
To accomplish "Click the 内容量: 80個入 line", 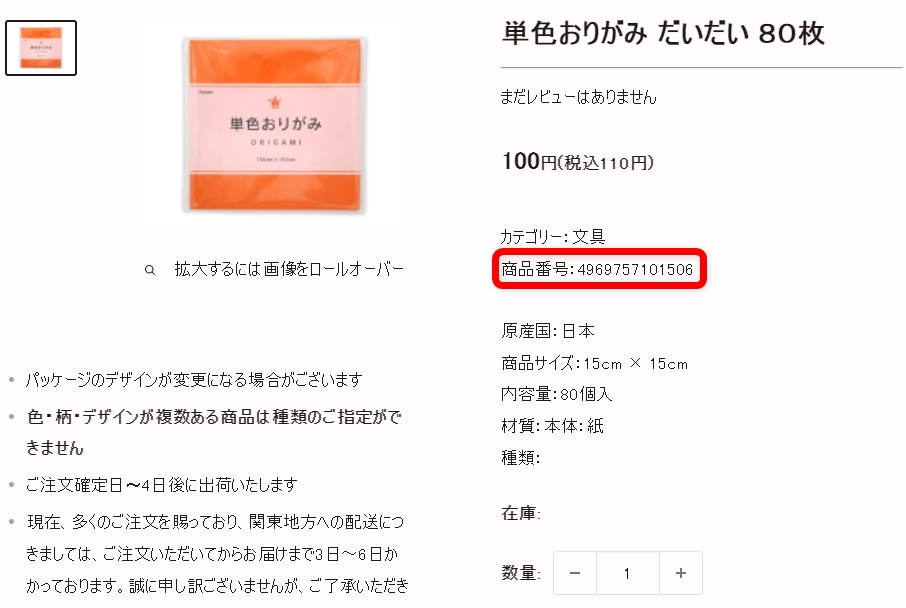I will click(556, 394).
